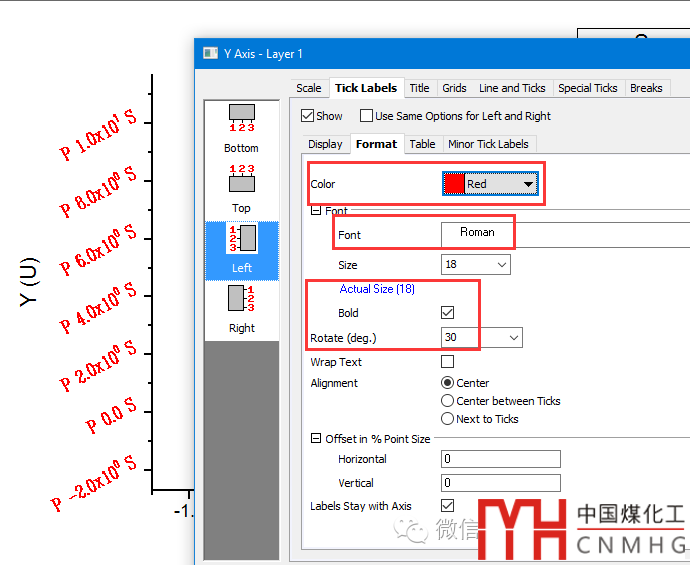Select Center between Ticks alignment
This screenshot has height=565, width=690.
[x=447, y=400]
